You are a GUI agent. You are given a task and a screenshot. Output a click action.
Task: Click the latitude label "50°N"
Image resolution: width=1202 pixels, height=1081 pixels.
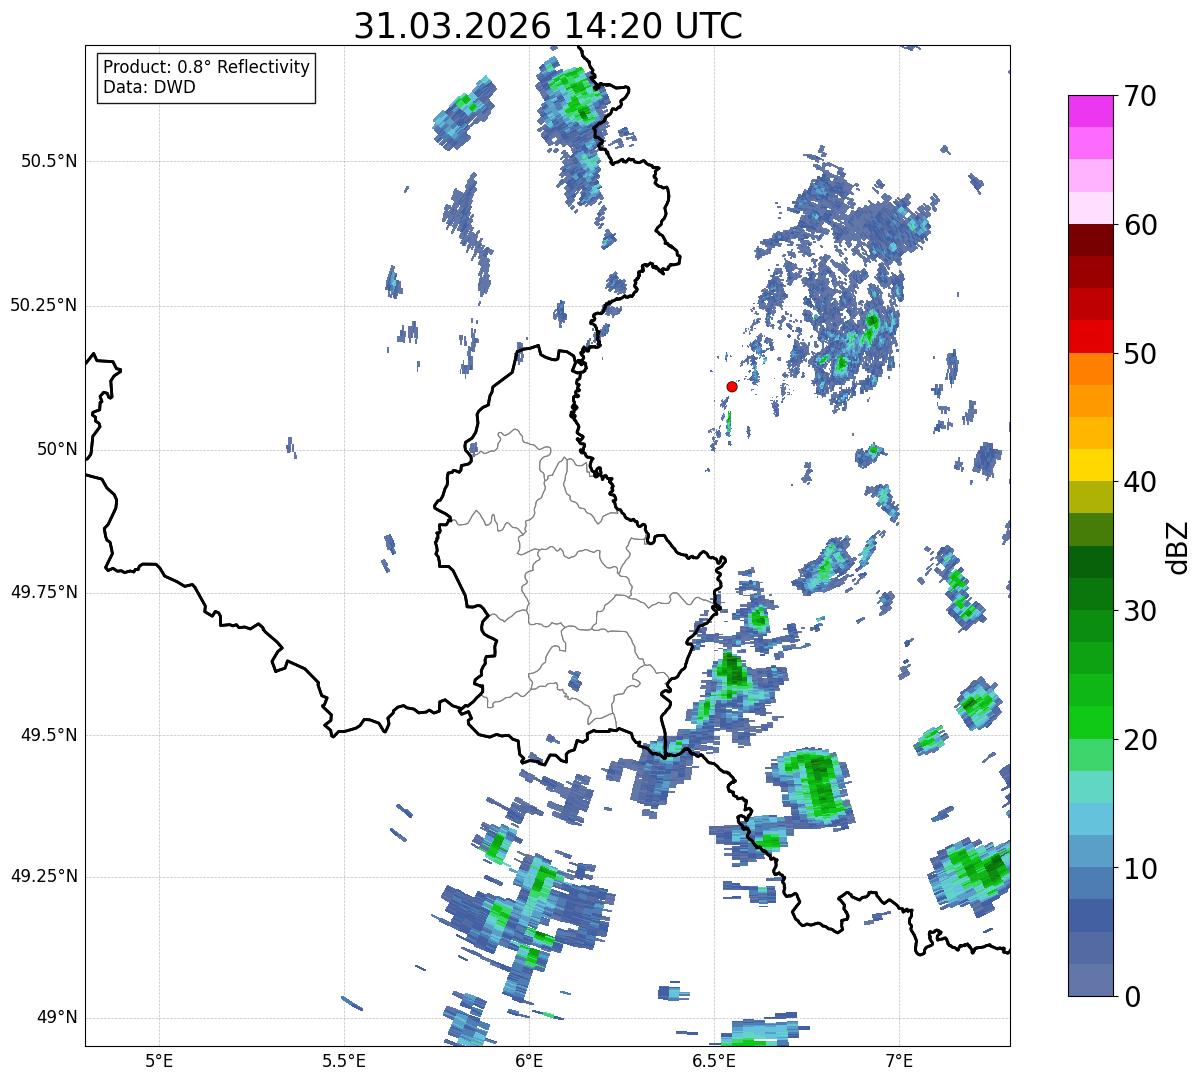coord(57,449)
